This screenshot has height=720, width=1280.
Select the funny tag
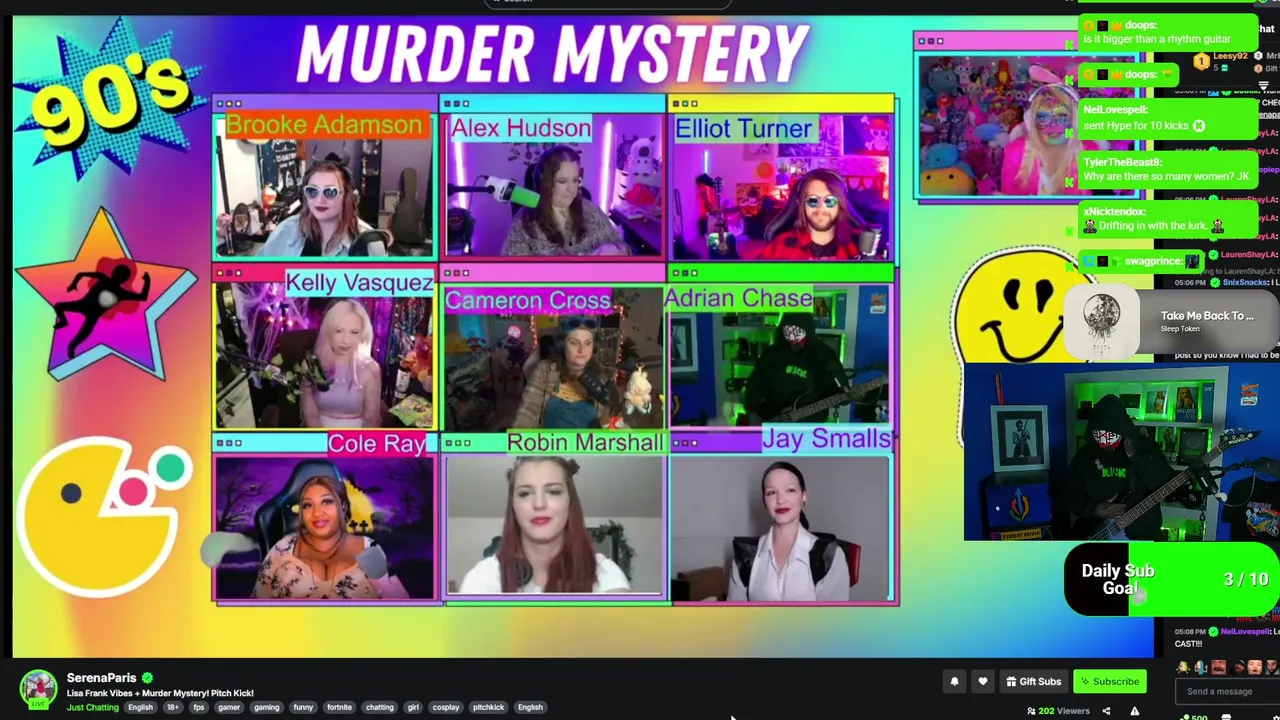(303, 707)
